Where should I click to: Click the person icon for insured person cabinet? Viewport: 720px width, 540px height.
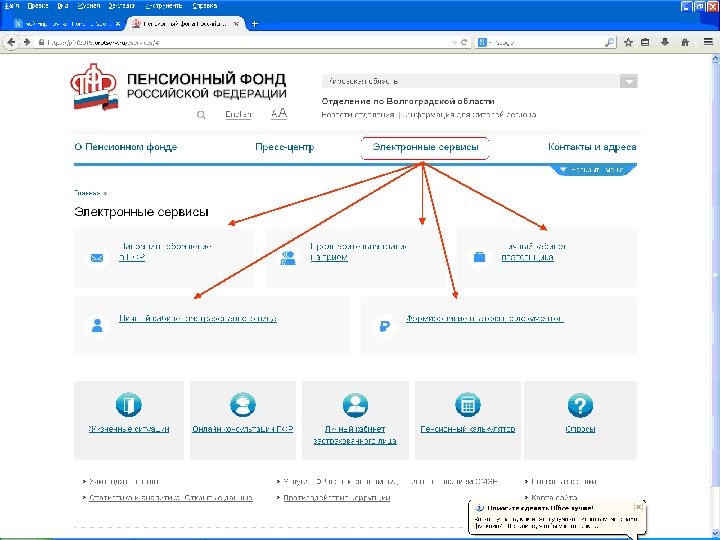coord(97,326)
